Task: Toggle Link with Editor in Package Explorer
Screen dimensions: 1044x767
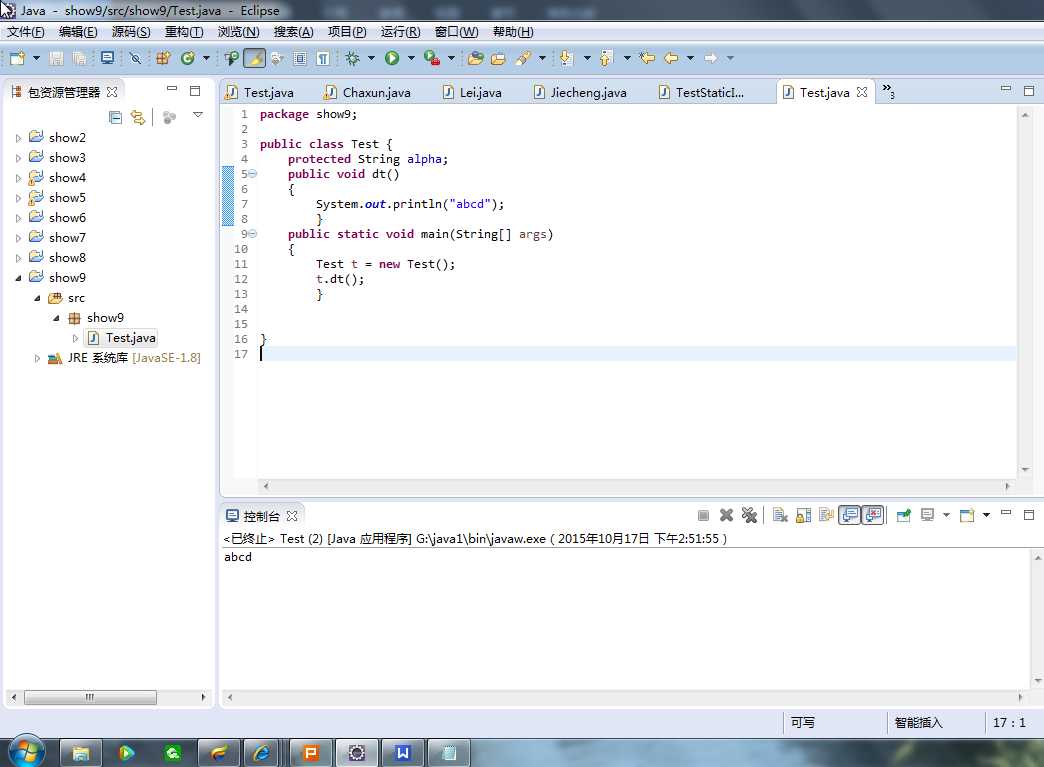Action: click(138, 118)
